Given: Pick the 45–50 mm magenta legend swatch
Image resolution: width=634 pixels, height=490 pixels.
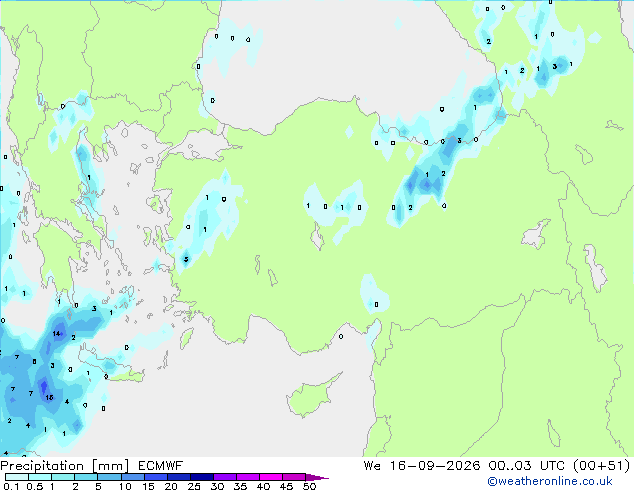Looking at the screenshot, I should (x=294, y=477).
